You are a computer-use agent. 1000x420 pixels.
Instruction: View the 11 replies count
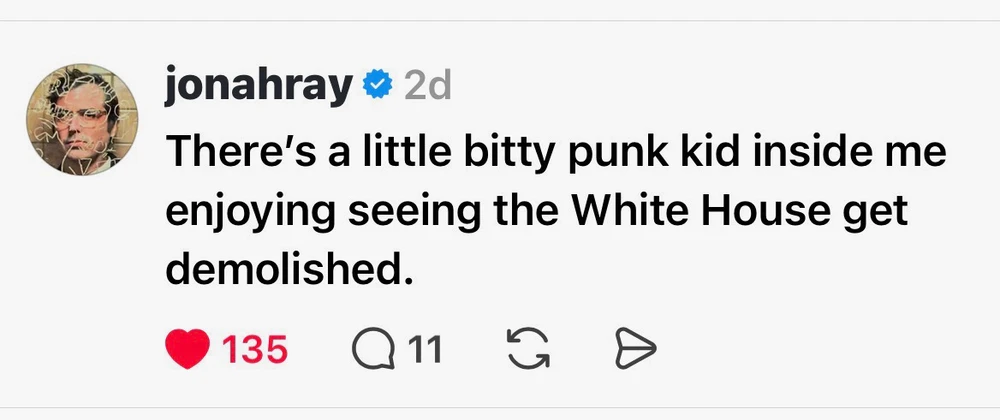(x=426, y=349)
